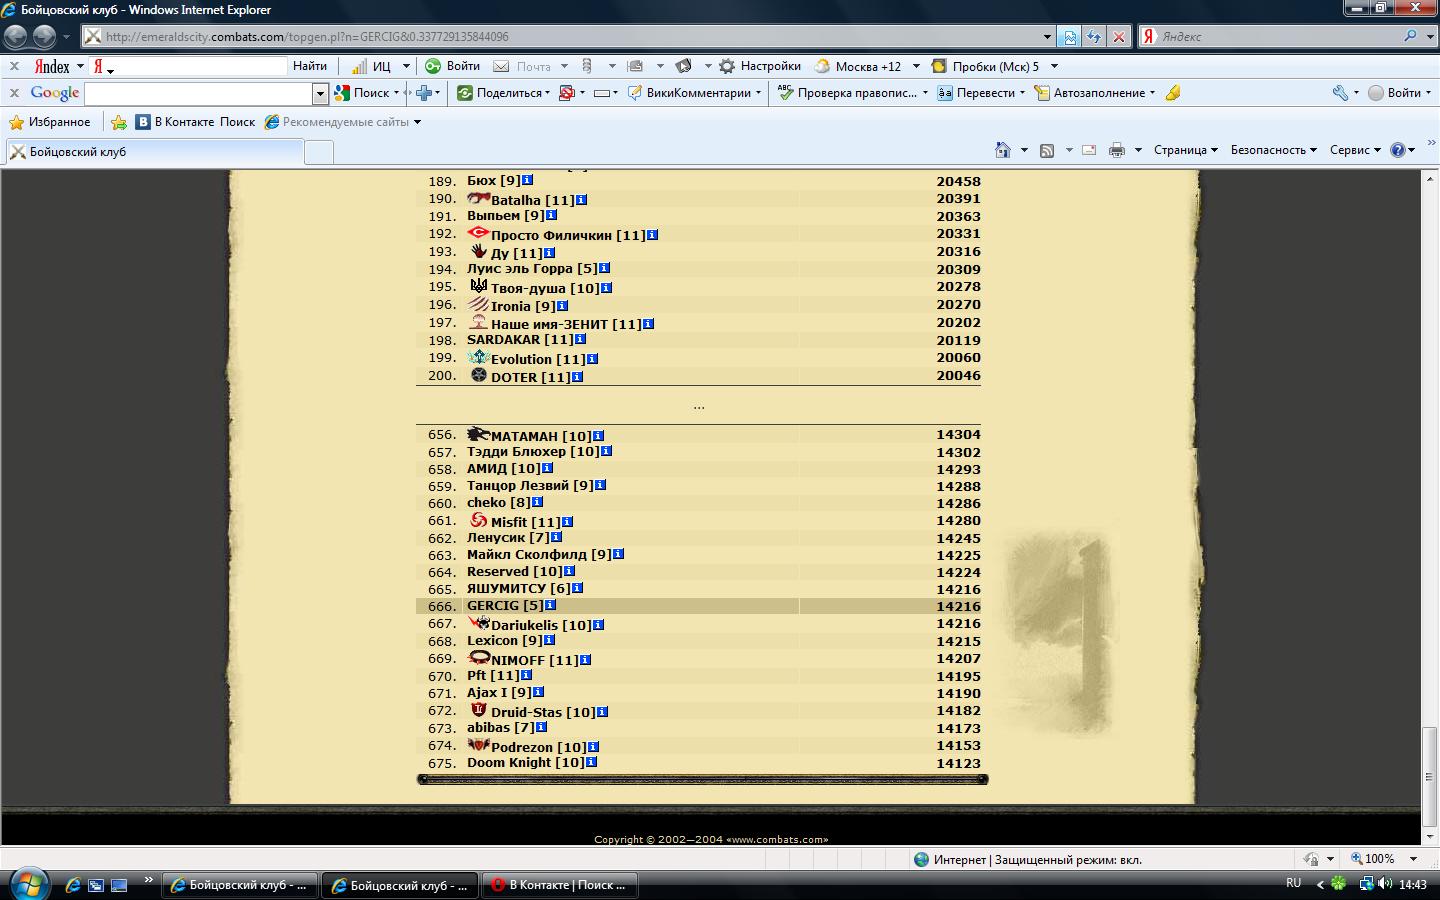The image size is (1440, 900).
Task: Open the Безопасность dropdown menu
Action: (1273, 150)
